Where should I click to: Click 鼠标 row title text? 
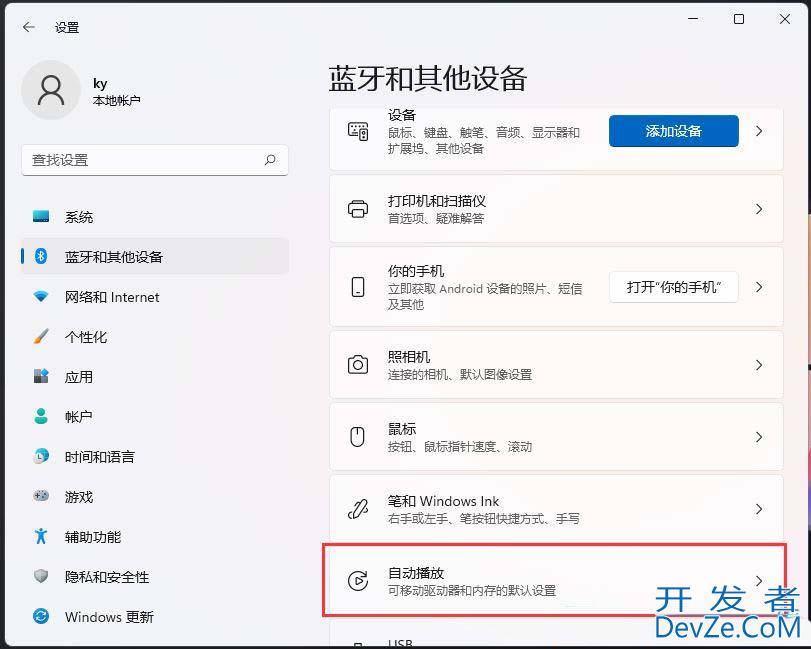tap(402, 429)
